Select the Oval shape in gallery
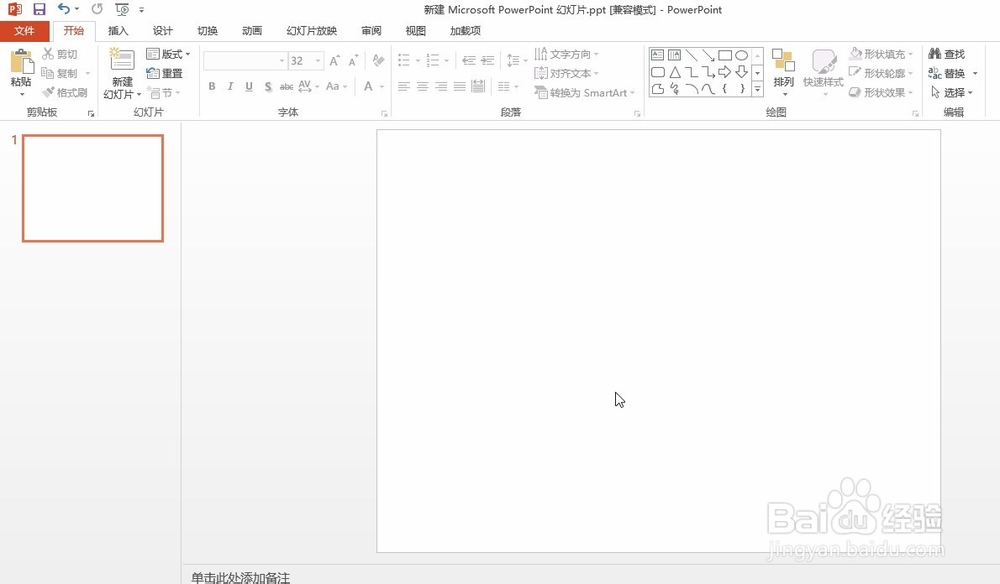 (741, 55)
